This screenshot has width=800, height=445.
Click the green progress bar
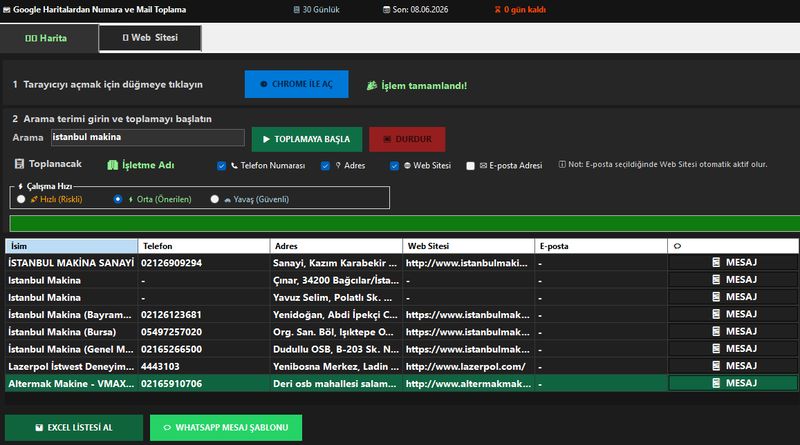point(405,224)
